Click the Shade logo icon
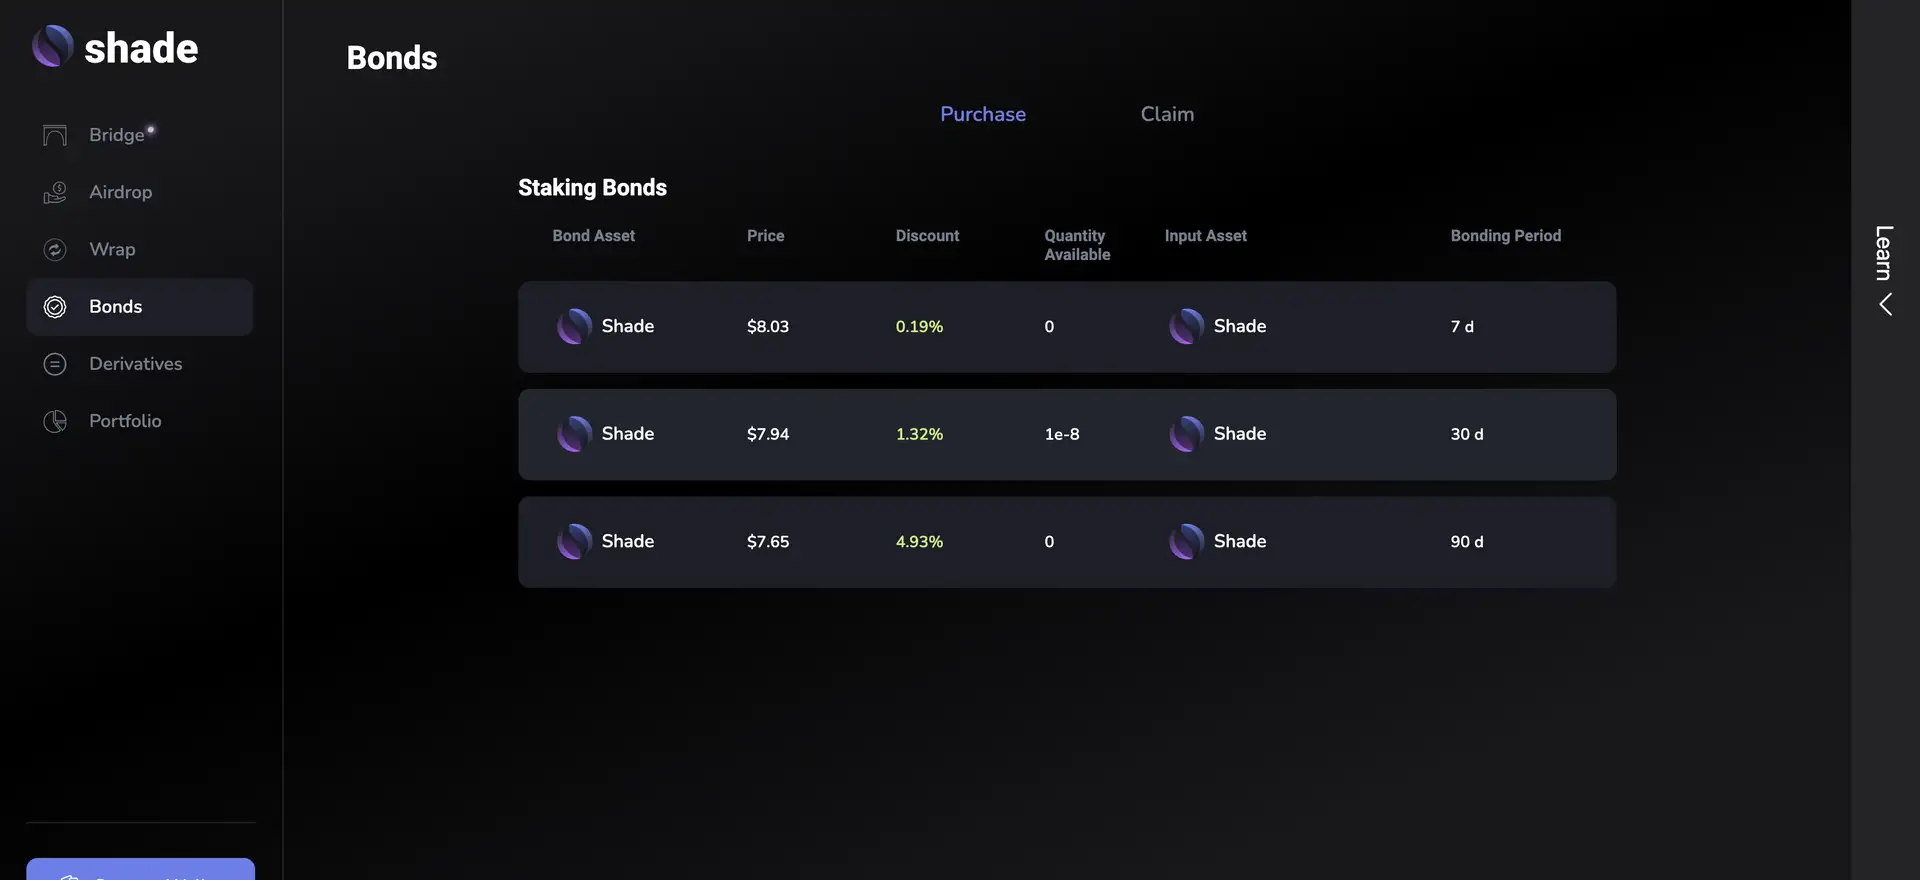 pos(52,46)
